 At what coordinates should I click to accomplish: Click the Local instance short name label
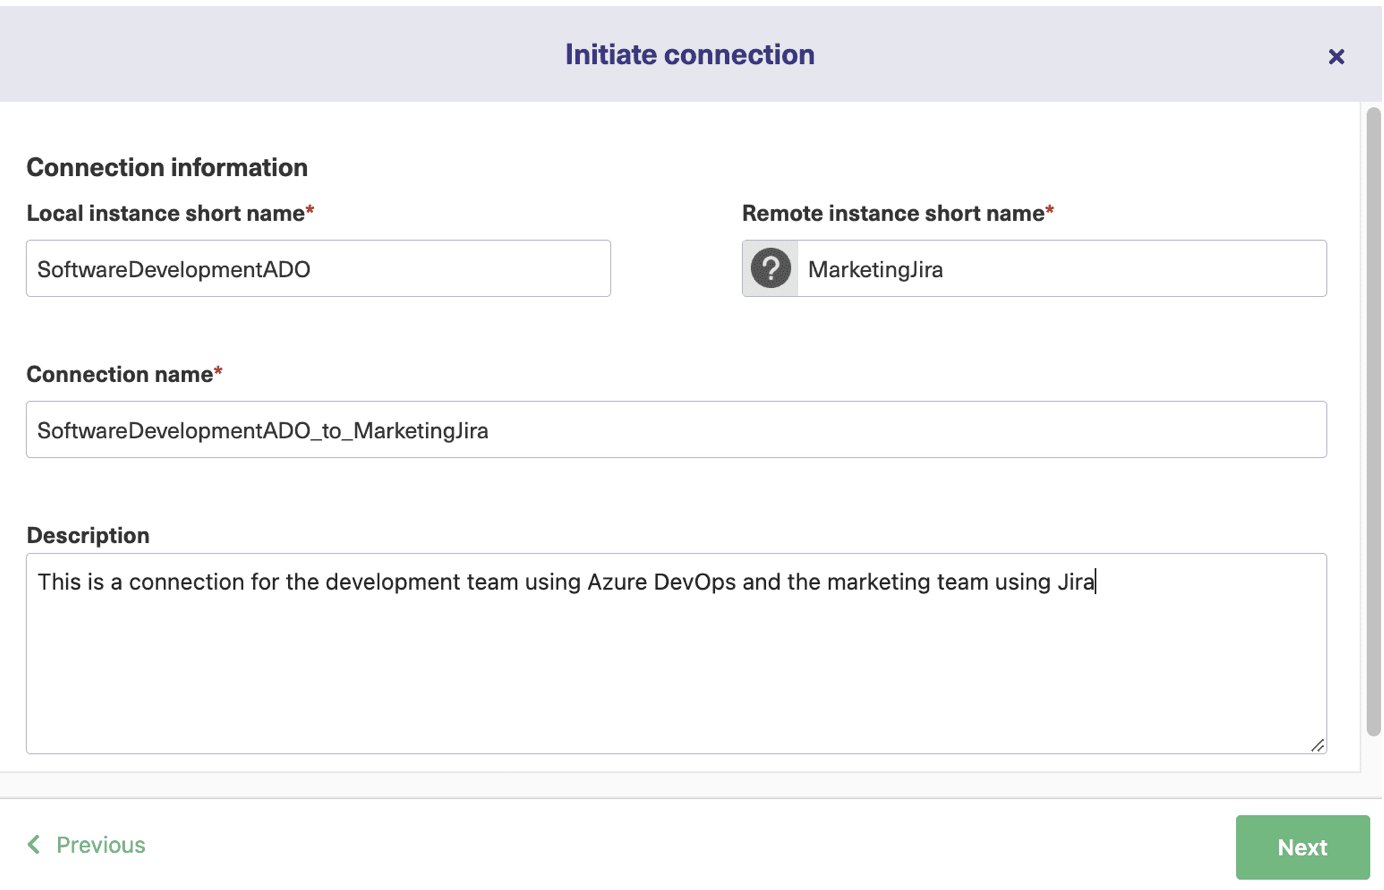click(170, 213)
